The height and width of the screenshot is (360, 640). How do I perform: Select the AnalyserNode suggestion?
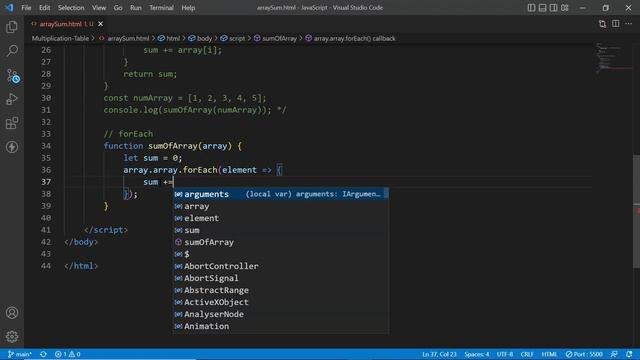click(x=281, y=314)
